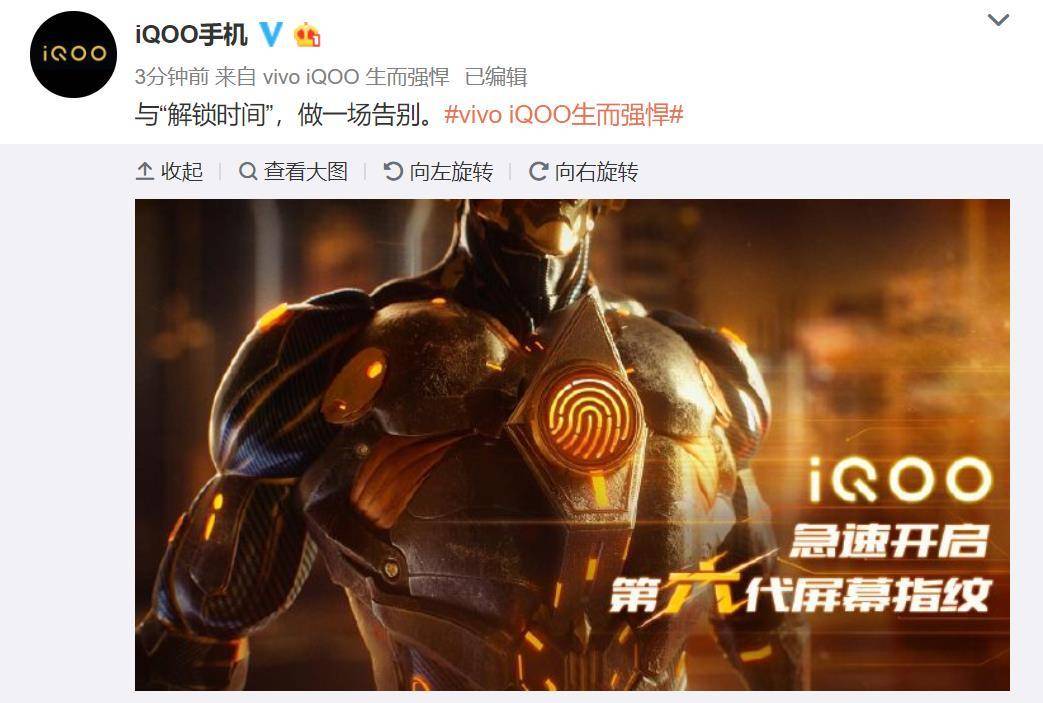Collapse the image using 收起 text
The width and height of the screenshot is (1043, 703).
[x=182, y=172]
